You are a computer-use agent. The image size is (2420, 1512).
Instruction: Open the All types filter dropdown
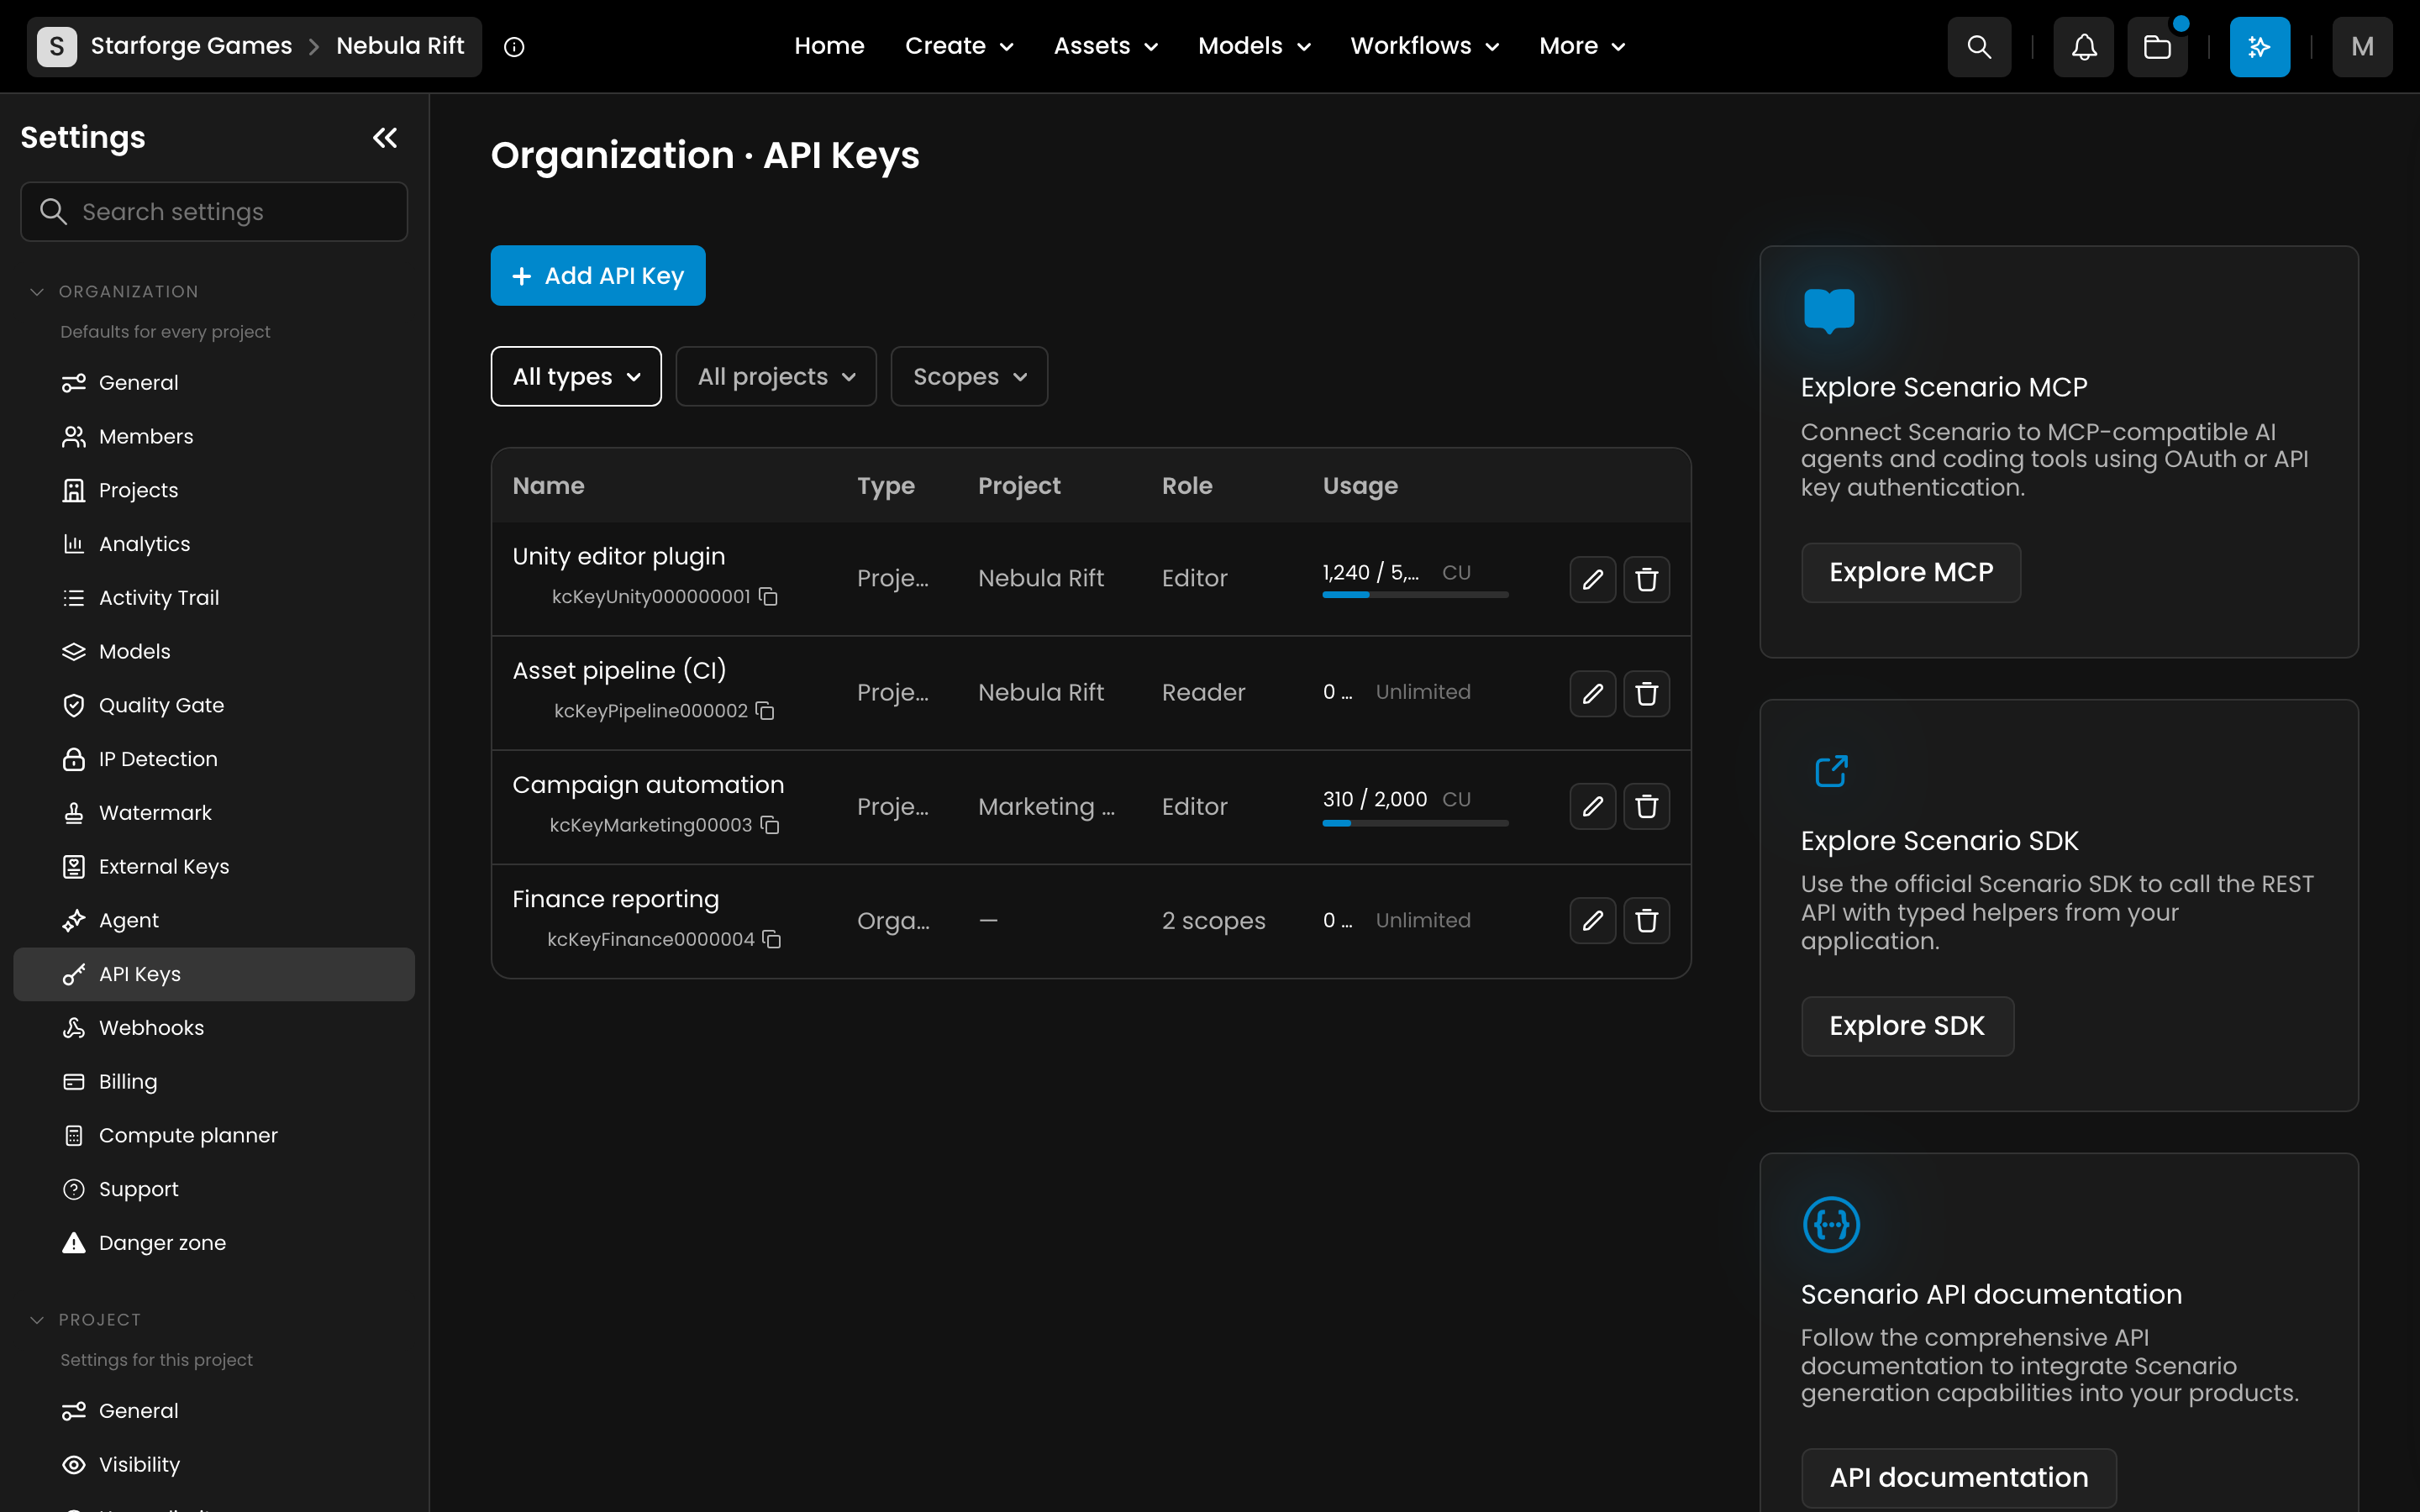[x=576, y=377]
